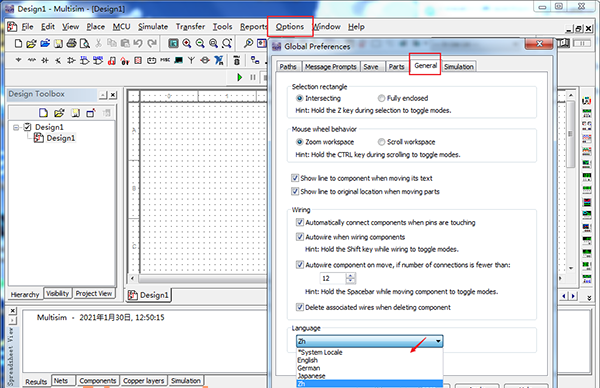Place a Basic resistor component
600x388 pixels.
pos(32,60)
